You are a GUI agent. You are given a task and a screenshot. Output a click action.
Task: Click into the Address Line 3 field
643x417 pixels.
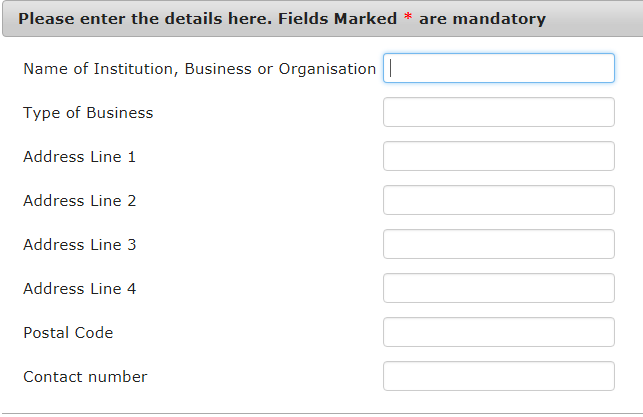tap(498, 244)
